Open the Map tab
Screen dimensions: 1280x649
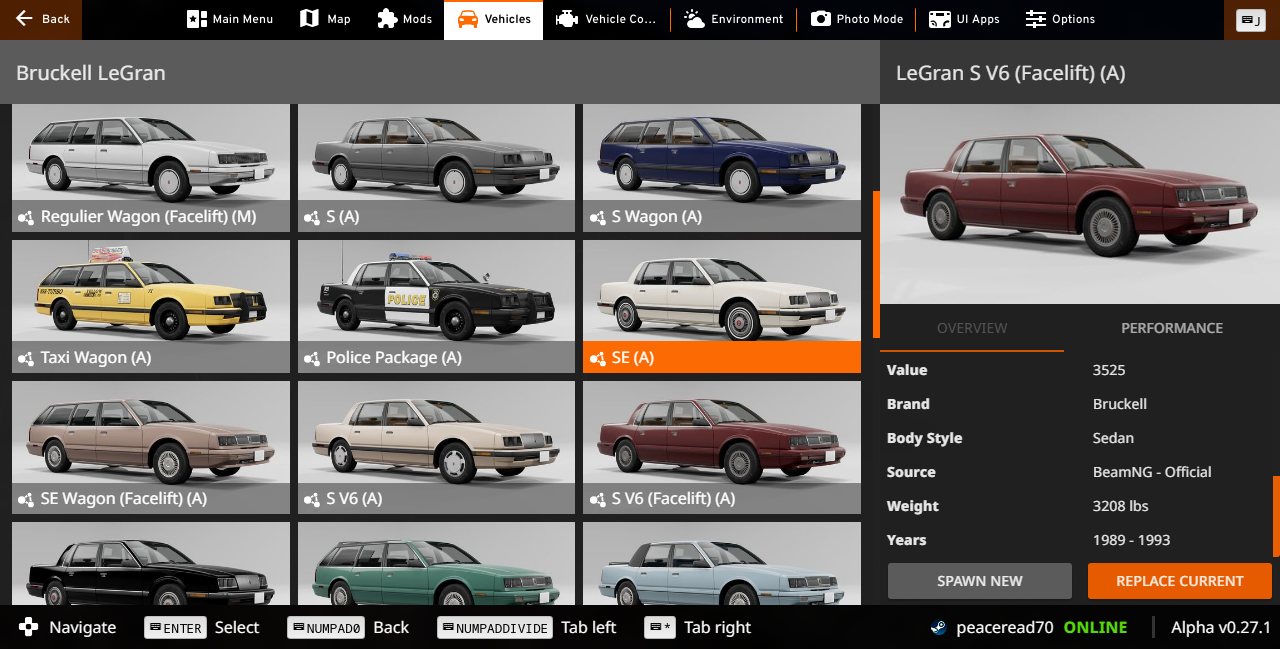(325, 19)
